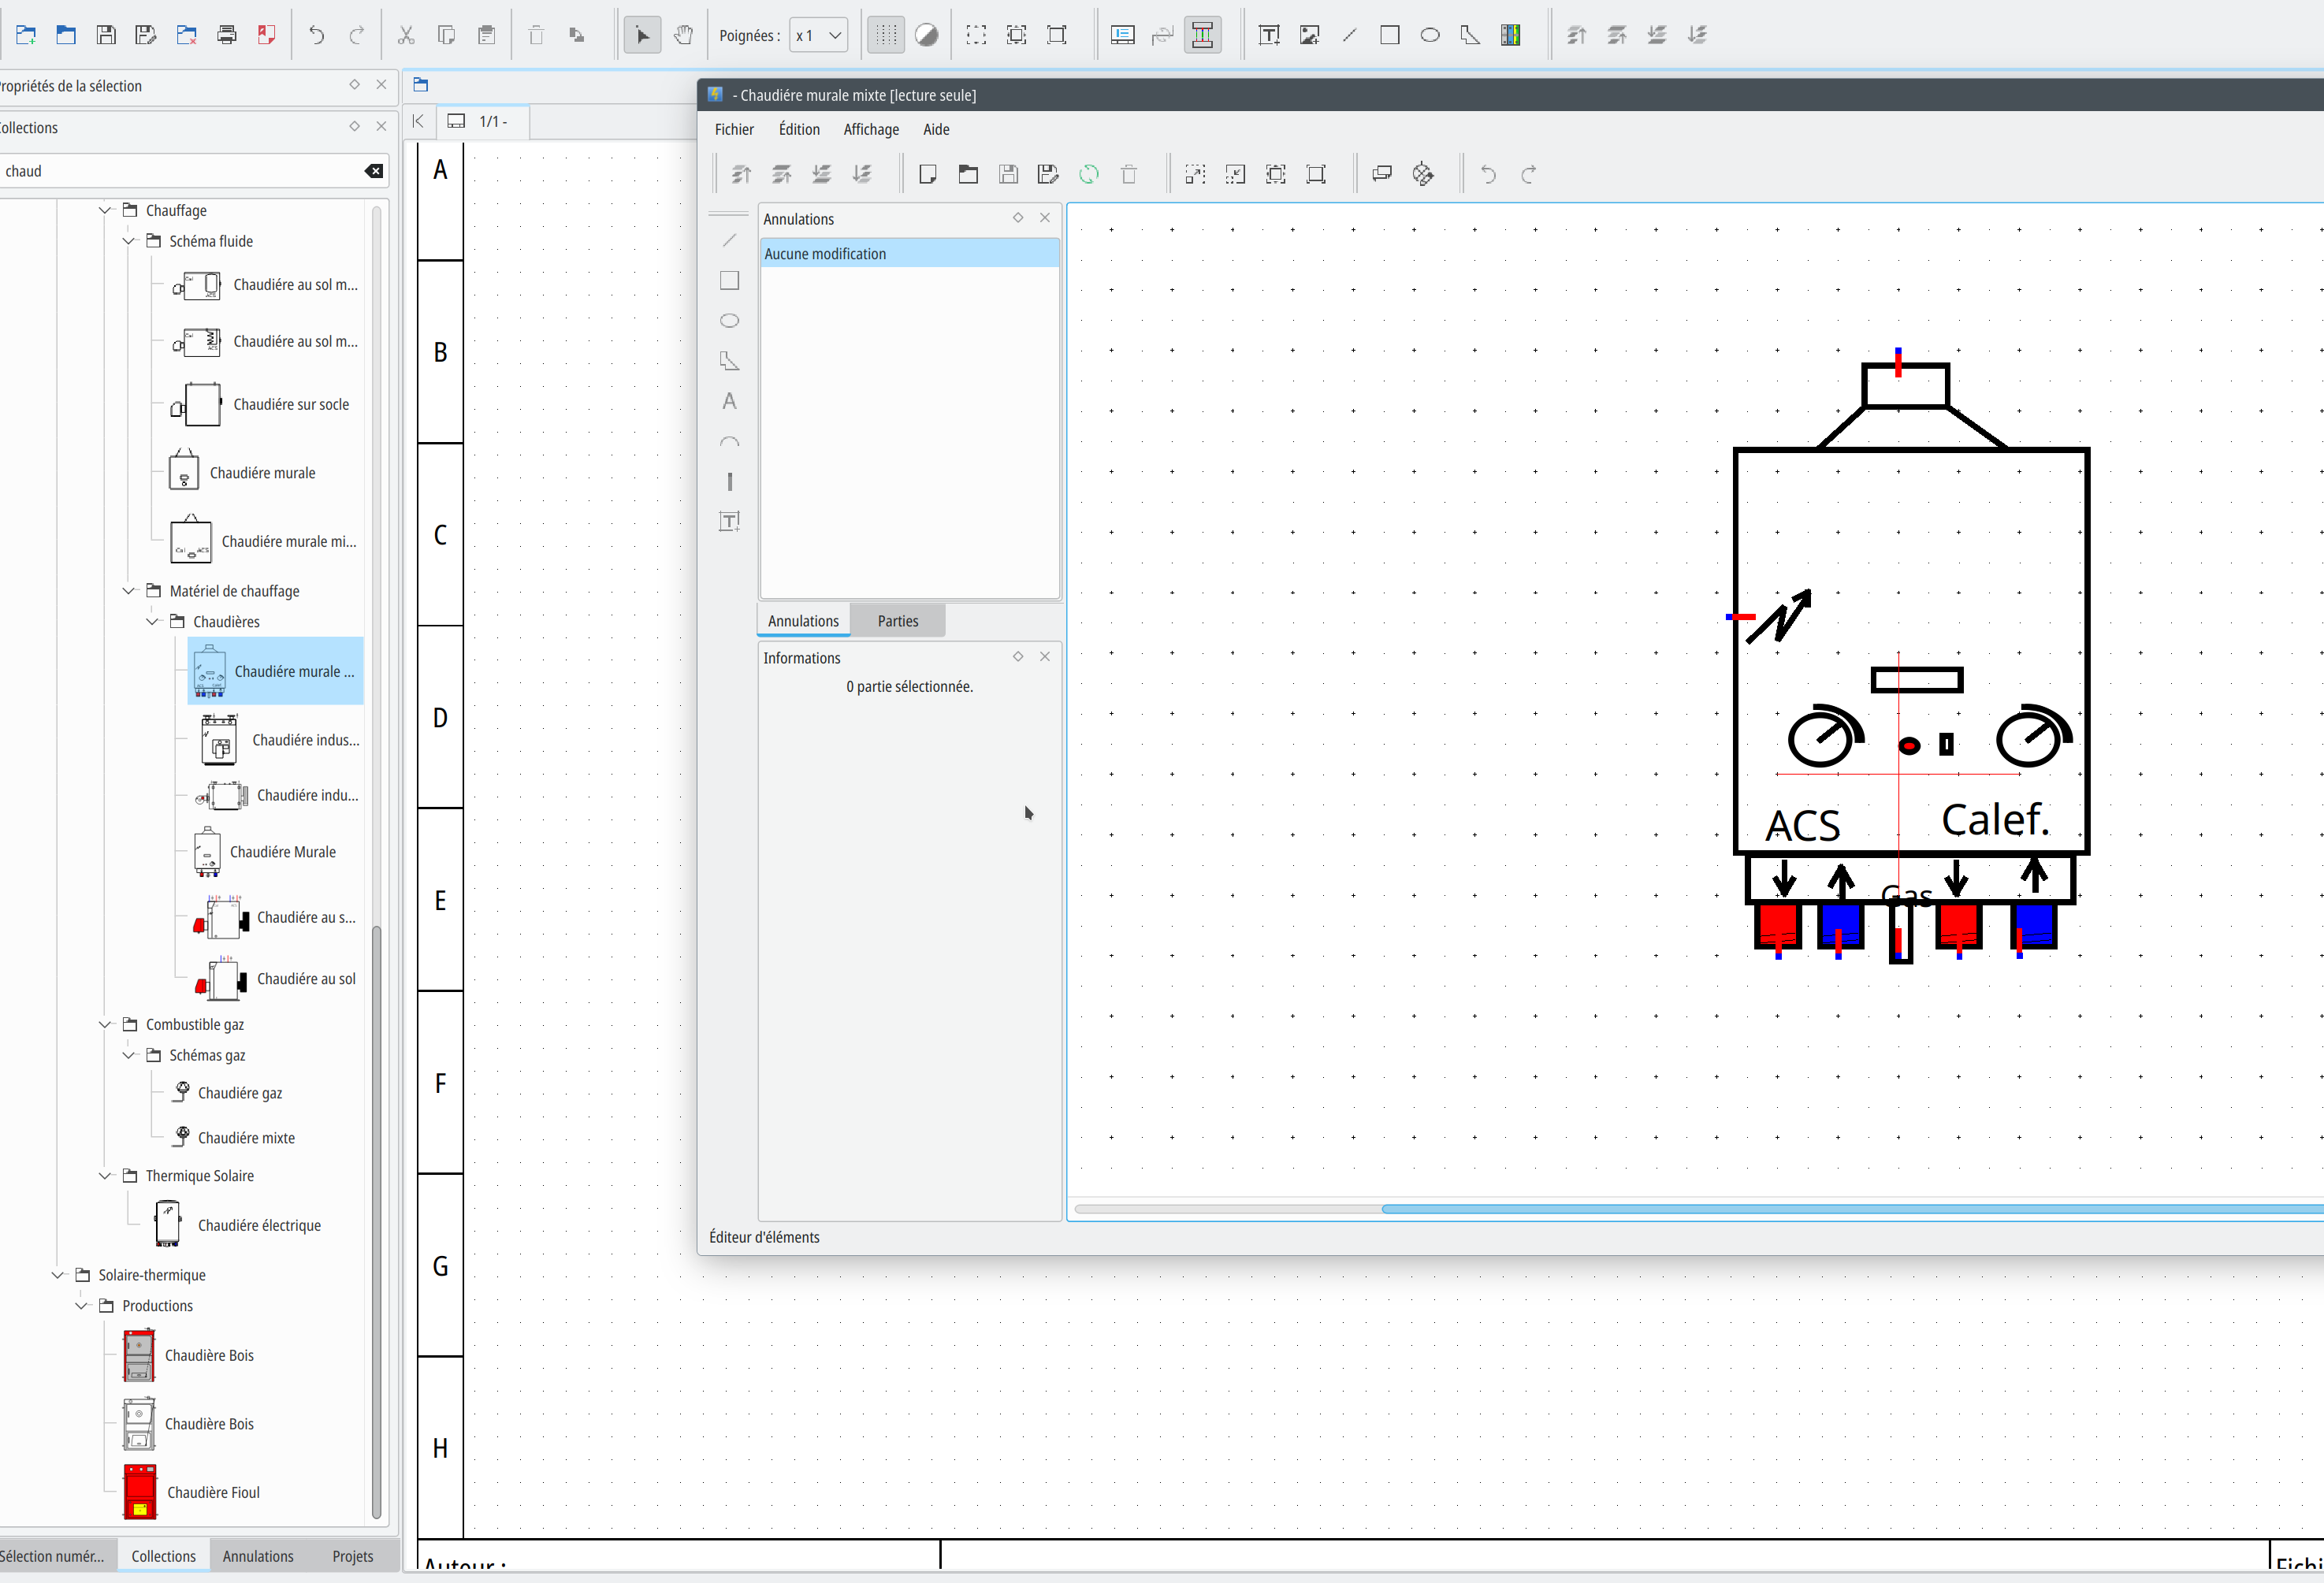Screen dimensions: 2324x1583
Task: Collapse the Thermique Solaire folder
Action: click(105, 1176)
